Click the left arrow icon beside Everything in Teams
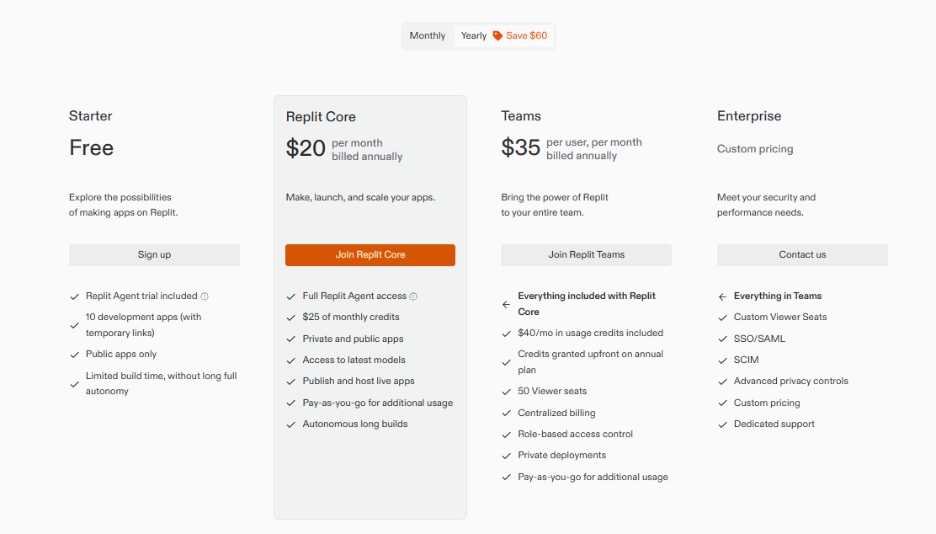The width and height of the screenshot is (936, 534). tap(722, 297)
